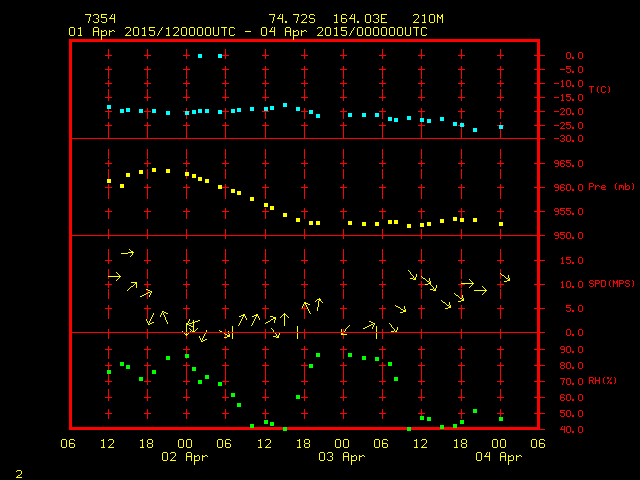Image resolution: width=640 pixels, height=480 pixels.
Task: Click the 960.0 pressure axis label
Action: click(569, 188)
